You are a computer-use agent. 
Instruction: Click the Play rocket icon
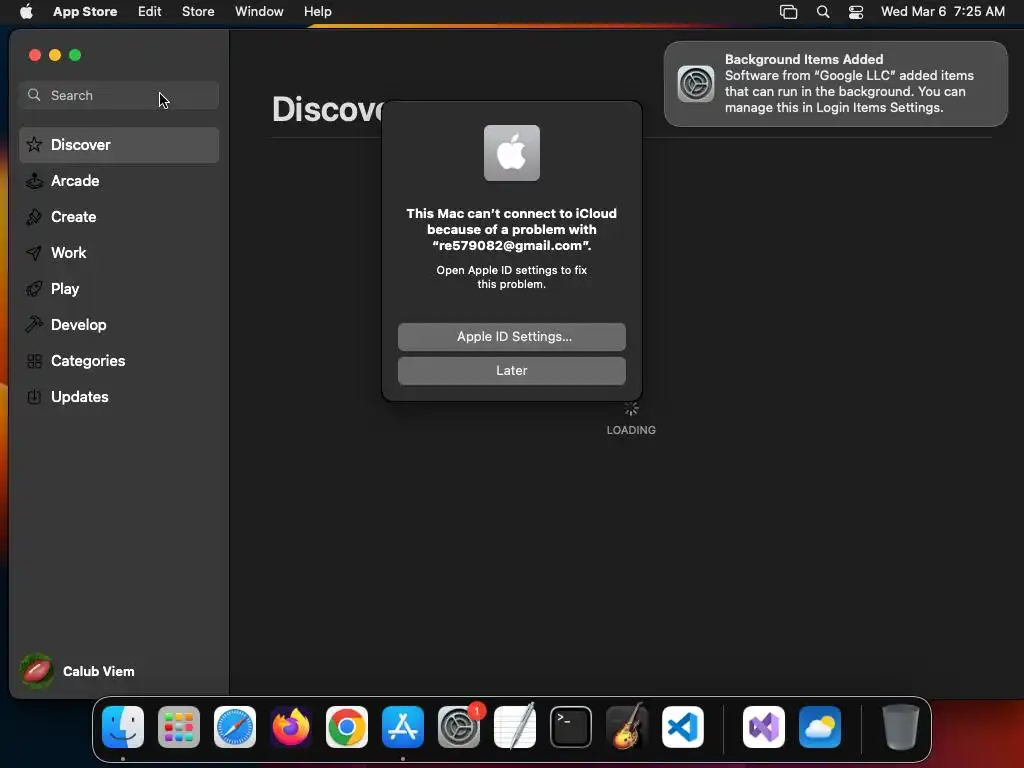click(34, 289)
